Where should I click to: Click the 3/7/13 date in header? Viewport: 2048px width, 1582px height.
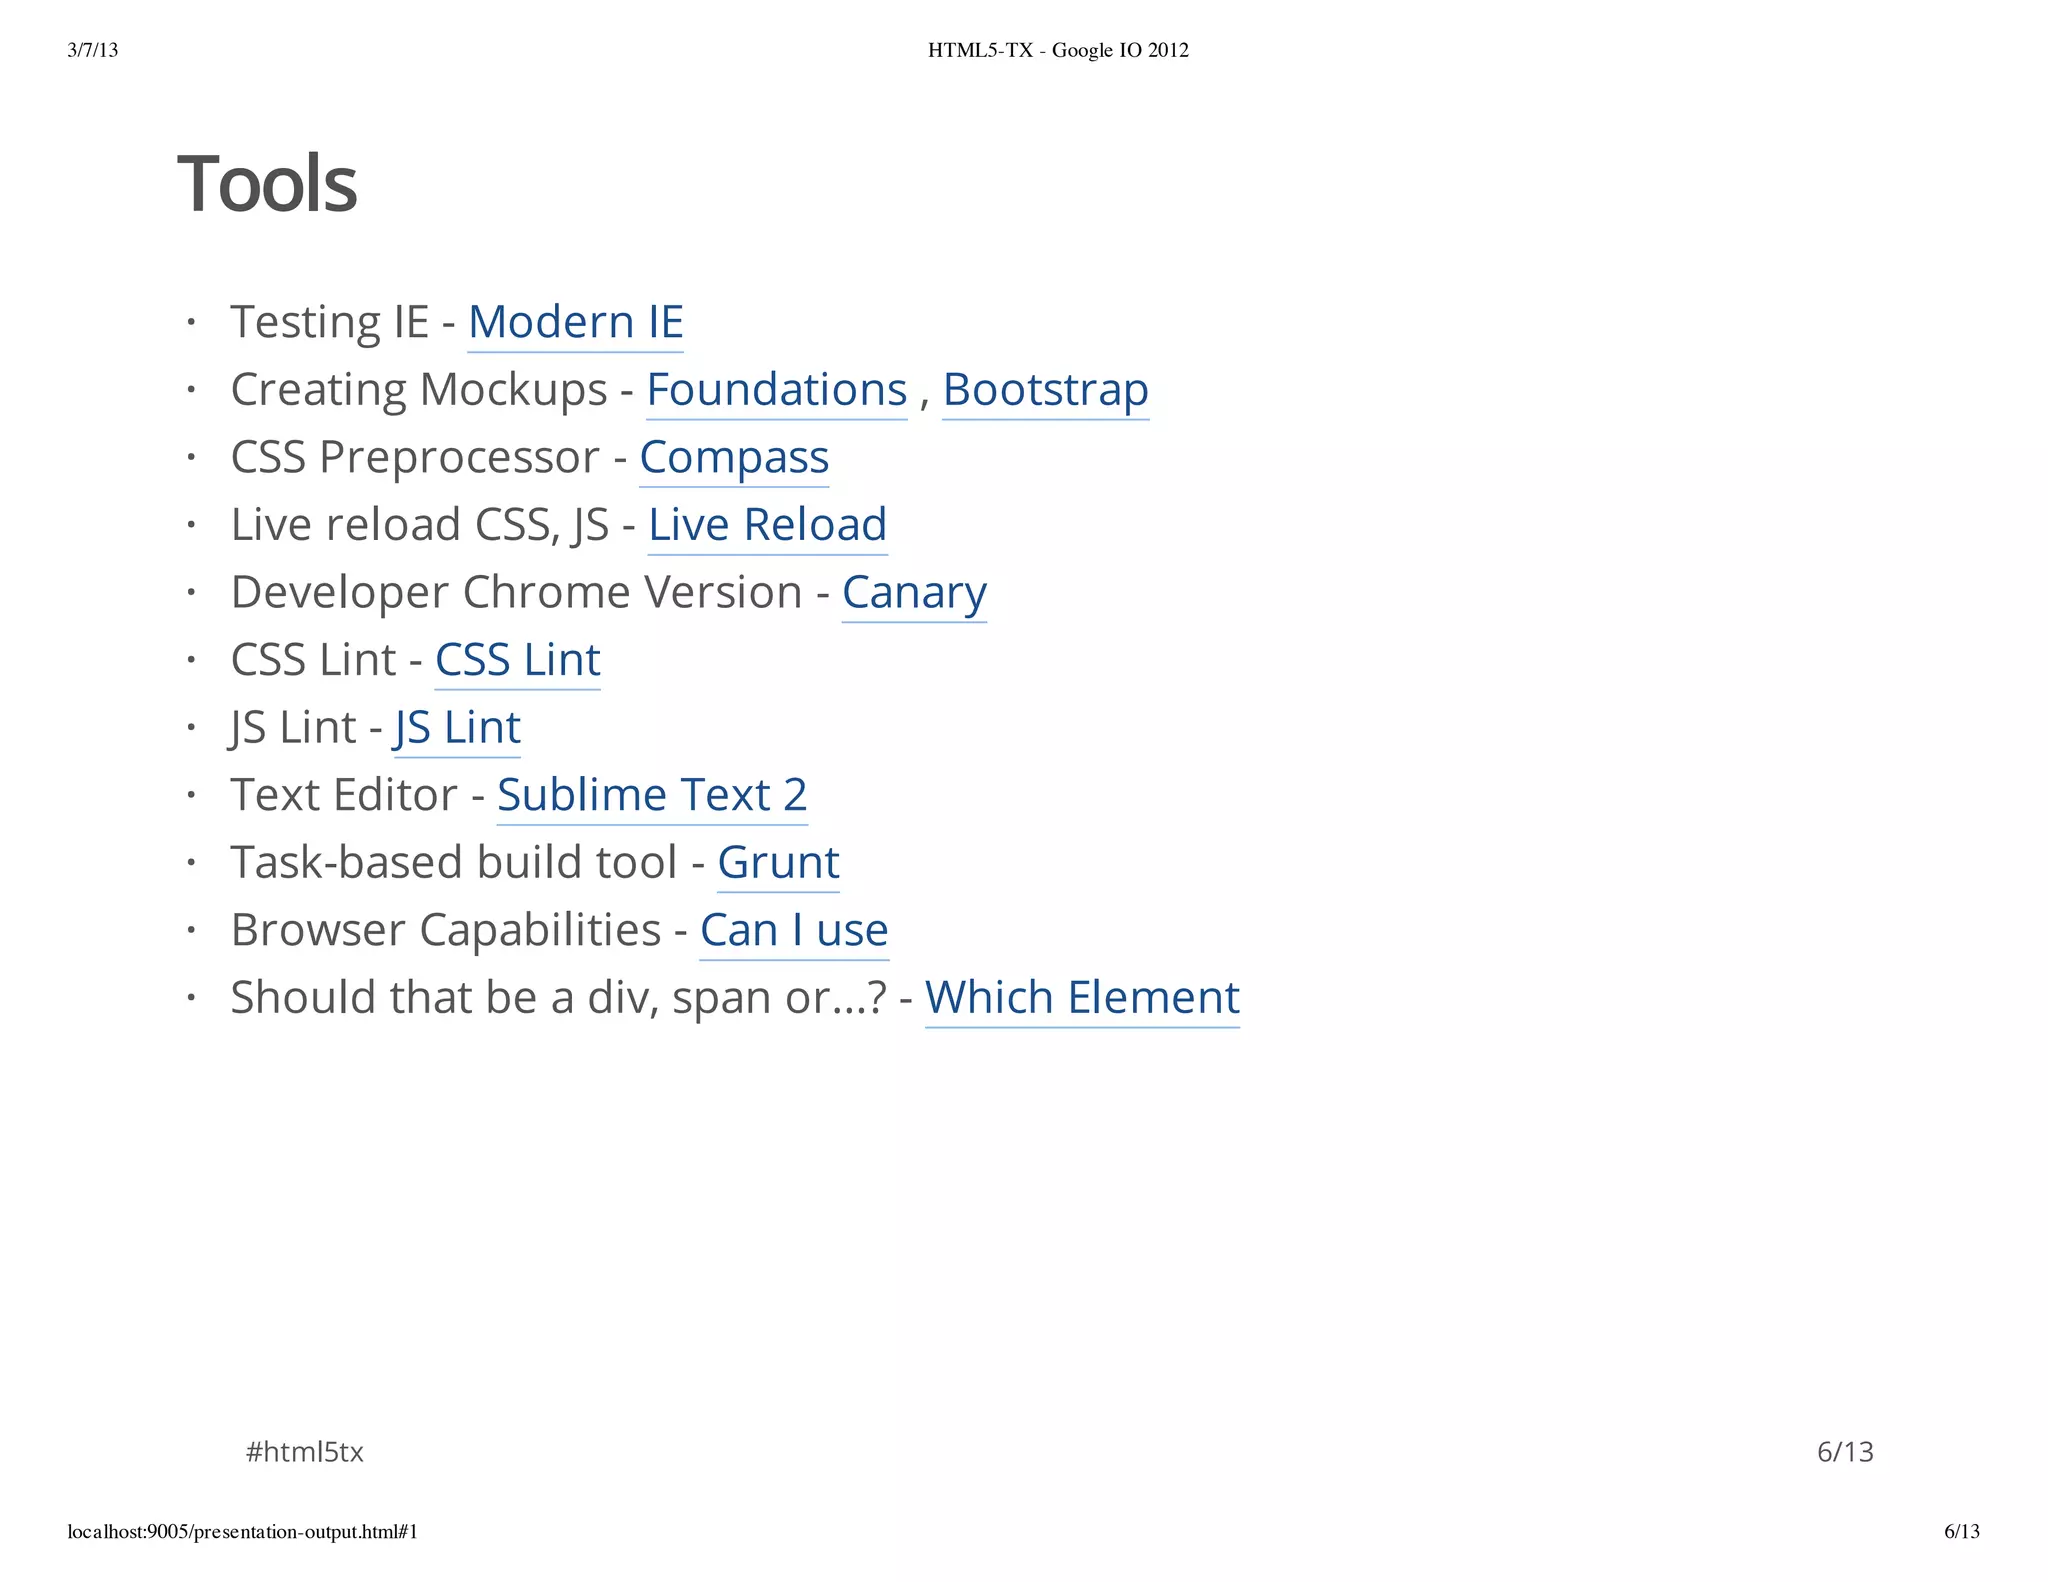tap(92, 50)
